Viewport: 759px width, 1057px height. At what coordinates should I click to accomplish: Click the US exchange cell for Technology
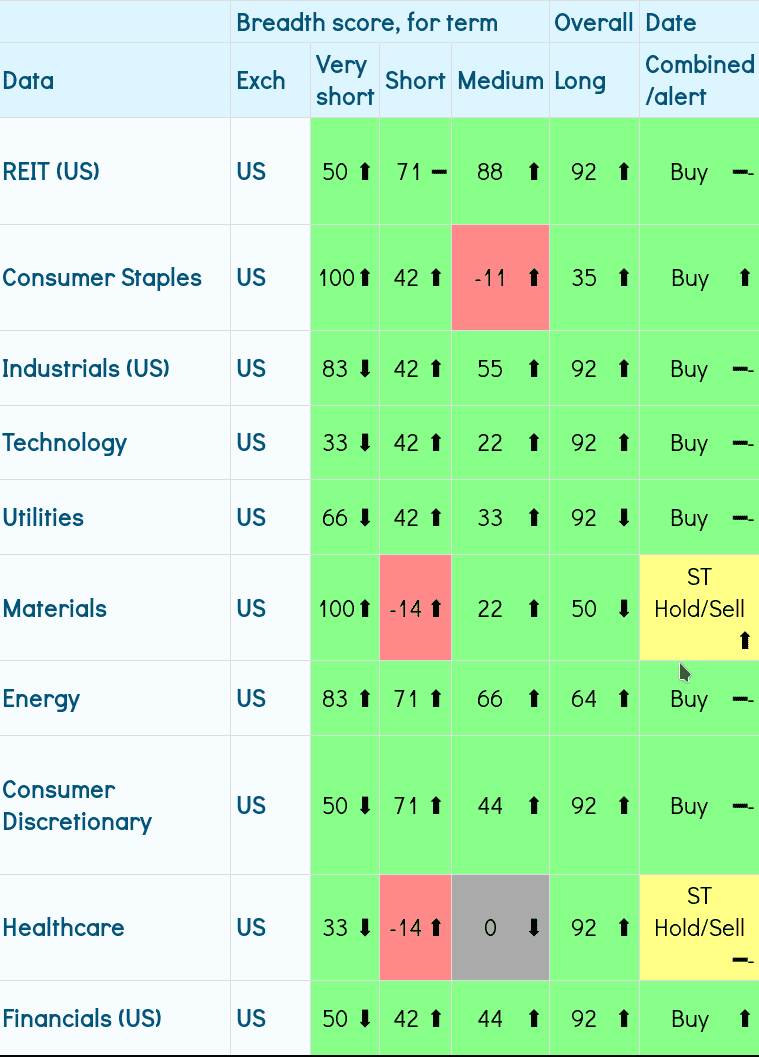[x=252, y=443]
